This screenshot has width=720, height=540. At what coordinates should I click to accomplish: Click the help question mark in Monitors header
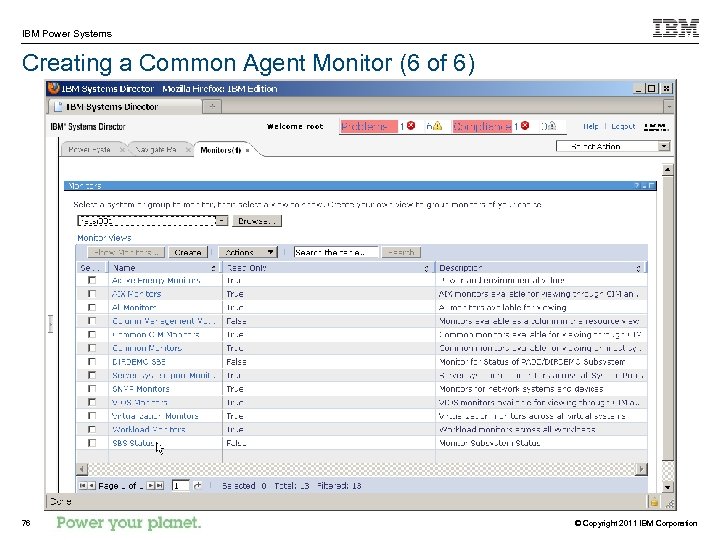[x=636, y=186]
